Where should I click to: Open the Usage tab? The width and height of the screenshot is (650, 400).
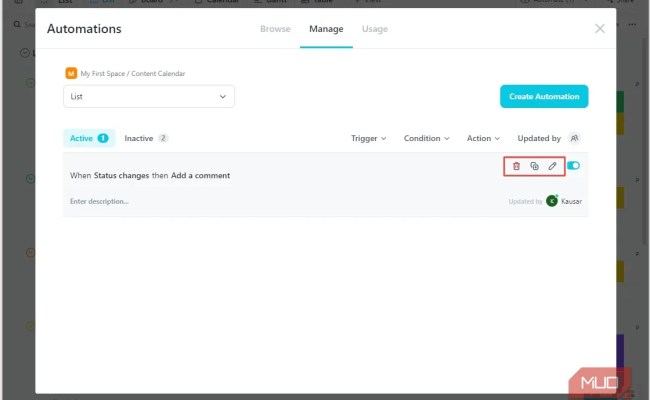click(x=375, y=29)
